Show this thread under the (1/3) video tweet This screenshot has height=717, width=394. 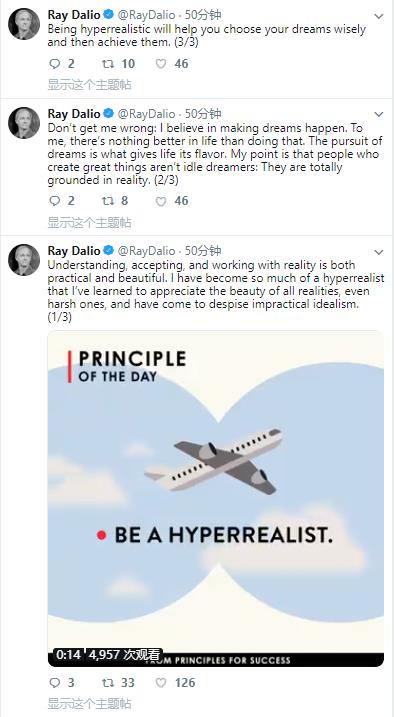click(x=90, y=703)
